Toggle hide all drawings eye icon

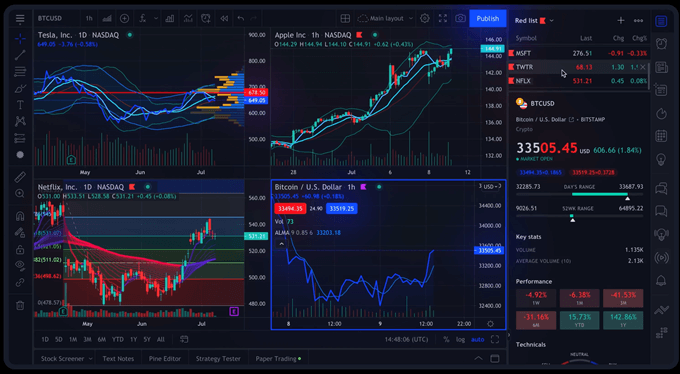[20, 265]
